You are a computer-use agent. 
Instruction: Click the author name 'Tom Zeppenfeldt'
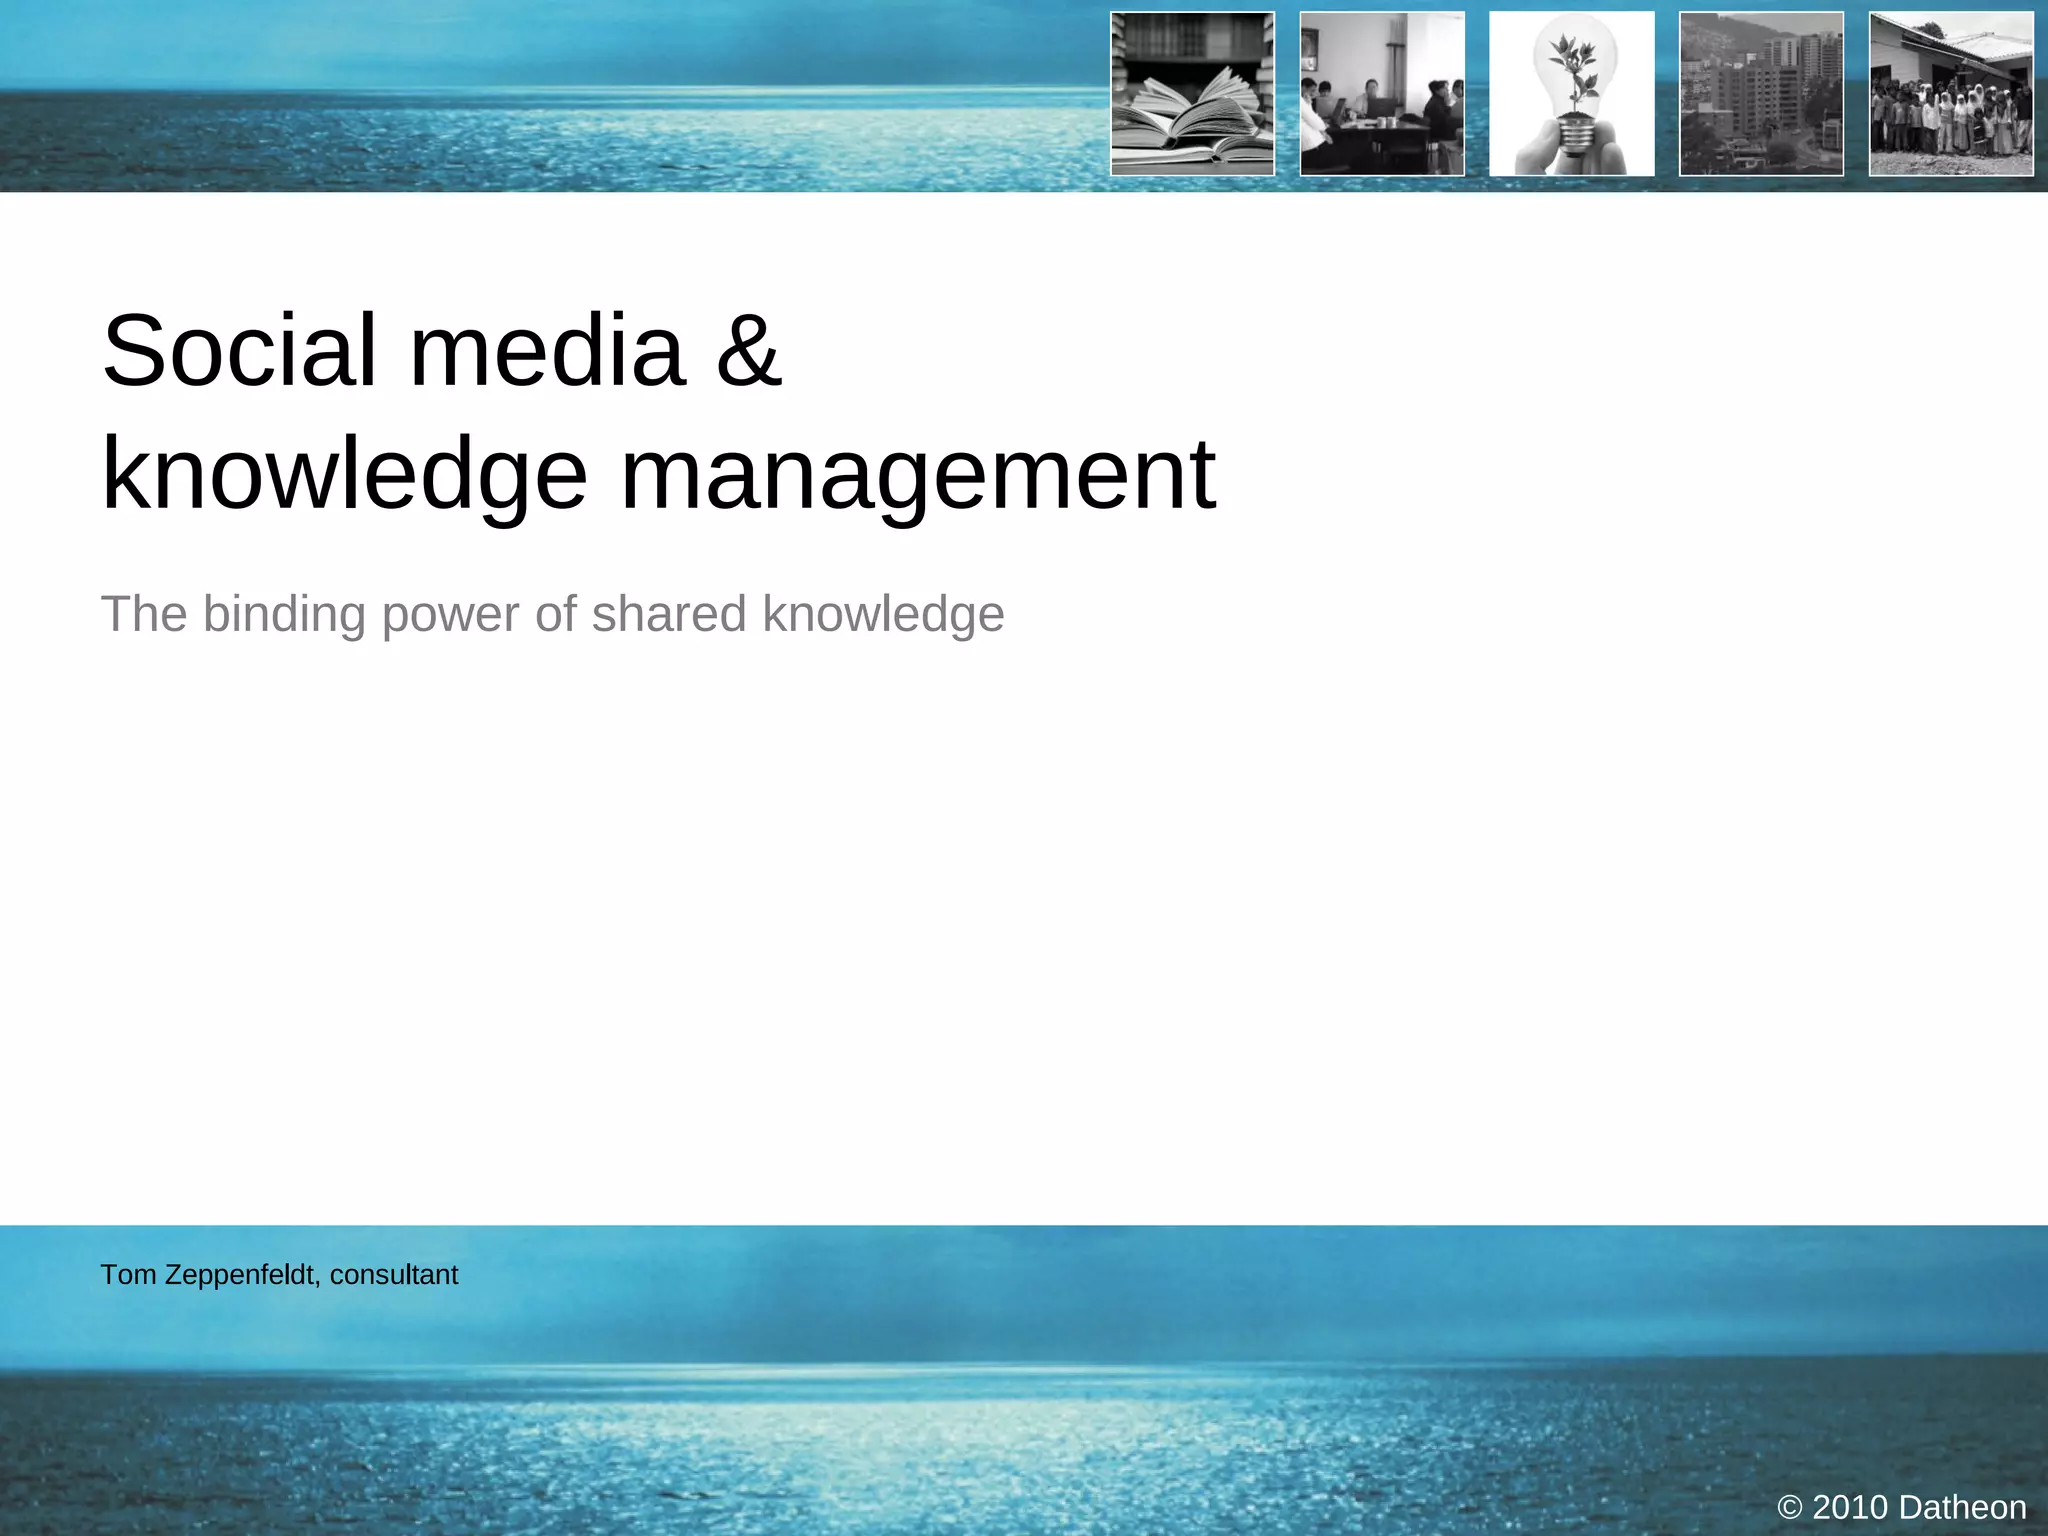point(208,1275)
